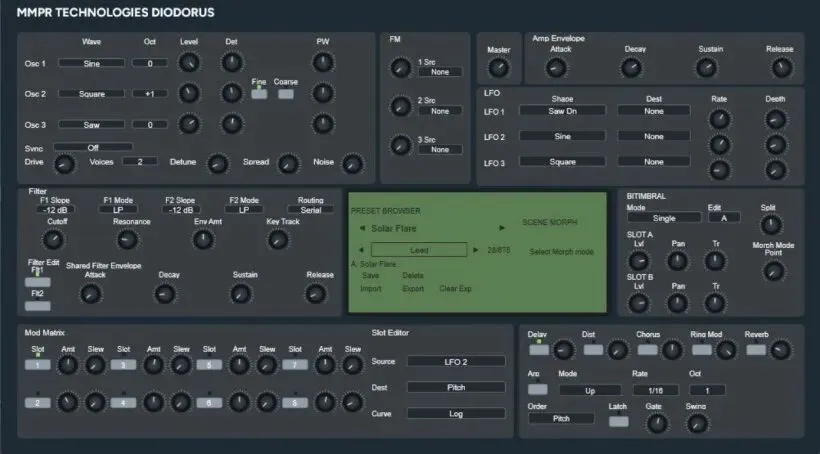Click the Env Amt knob
820x454 pixels.
click(x=203, y=240)
